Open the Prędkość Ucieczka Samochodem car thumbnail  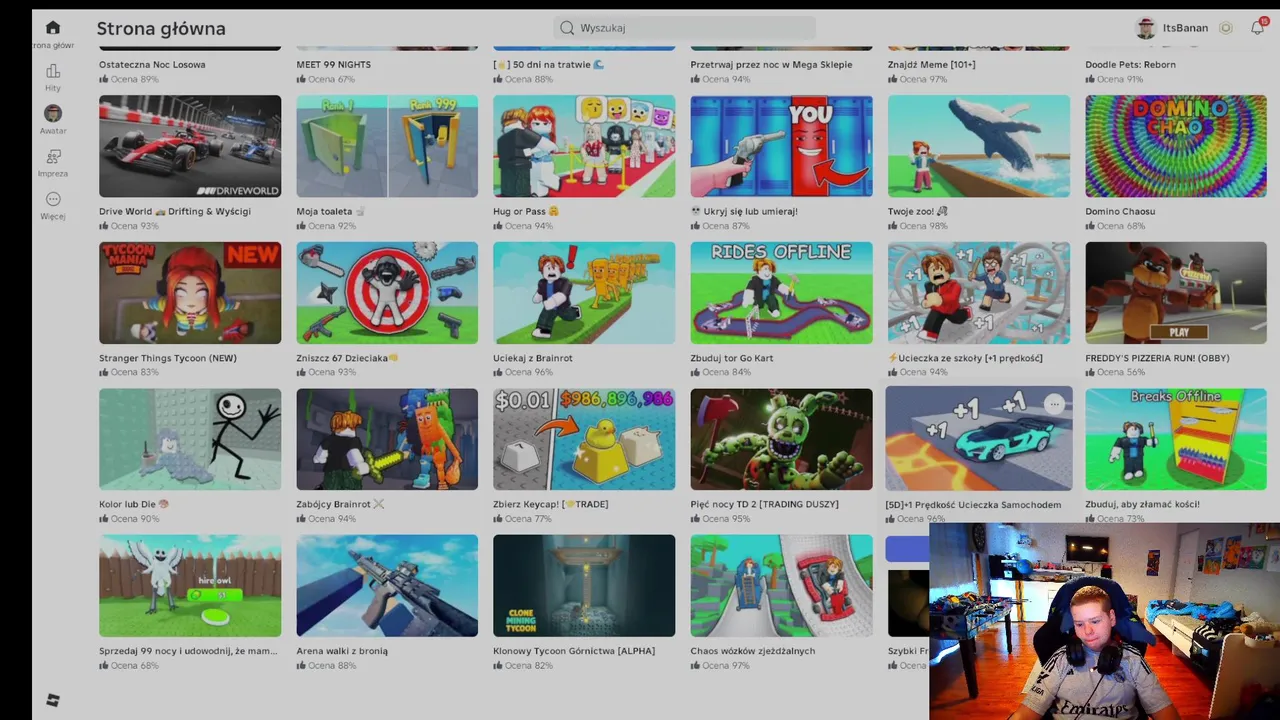(979, 438)
